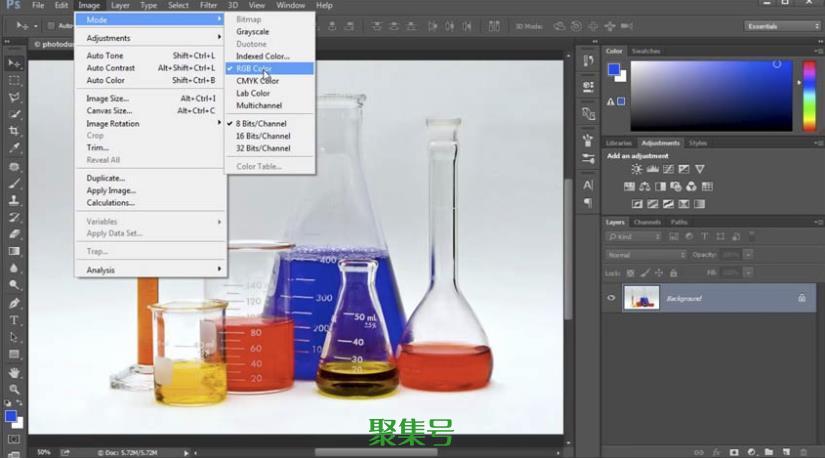The height and width of the screenshot is (458, 825).
Task: Select the Zoom magnifier tool
Action: click(14, 389)
